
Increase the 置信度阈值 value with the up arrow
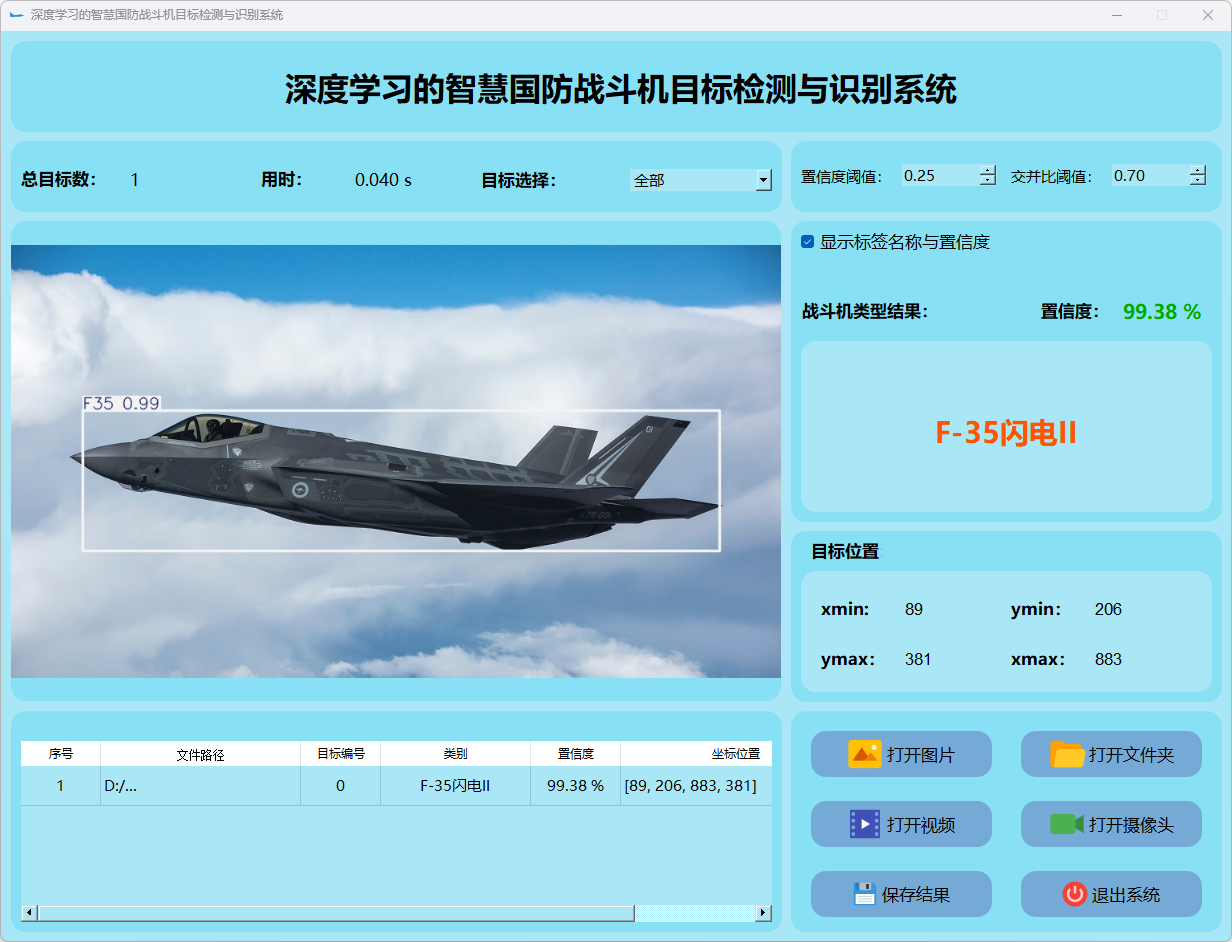988,170
